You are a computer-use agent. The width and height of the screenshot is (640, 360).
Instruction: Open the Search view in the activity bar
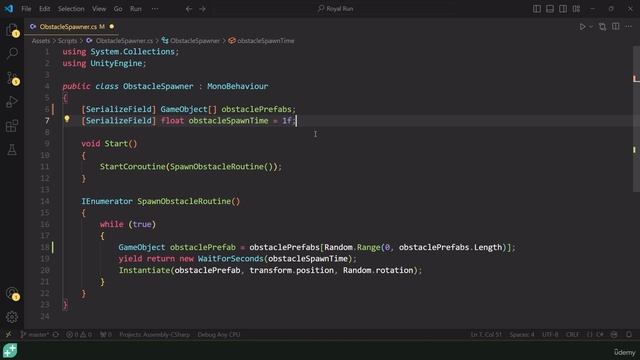click(12, 53)
